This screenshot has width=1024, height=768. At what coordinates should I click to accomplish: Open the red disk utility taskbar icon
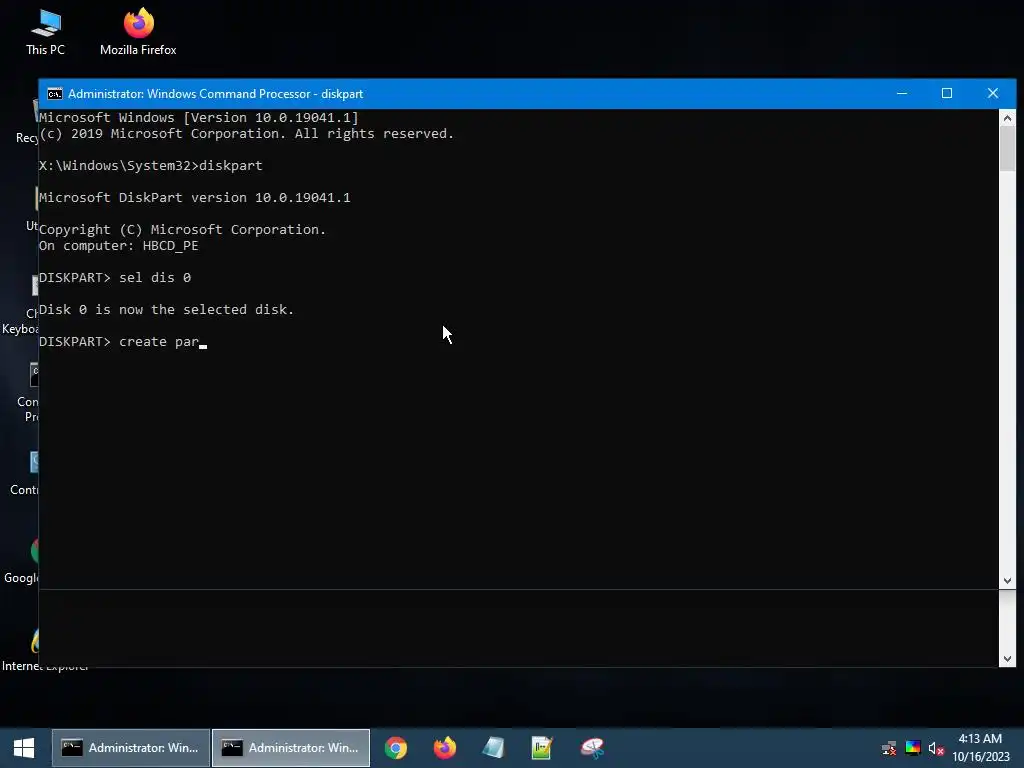[592, 748]
